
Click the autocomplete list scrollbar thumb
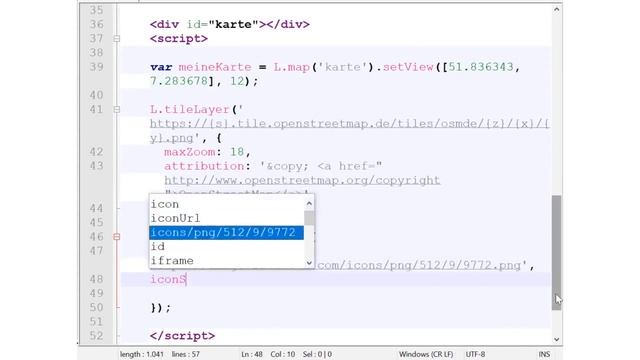pyautogui.click(x=309, y=218)
